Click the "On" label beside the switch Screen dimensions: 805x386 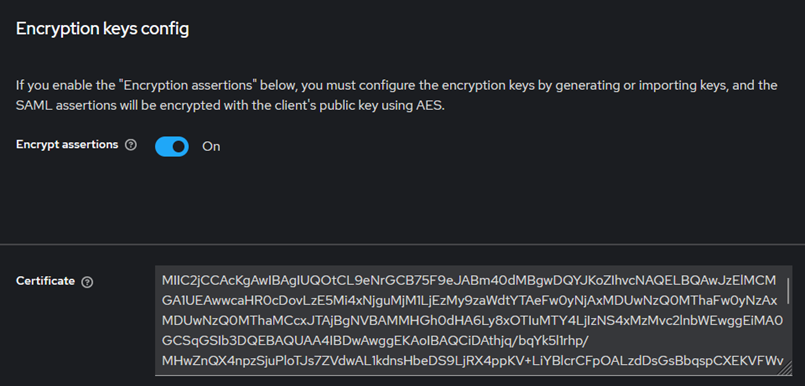[211, 147]
